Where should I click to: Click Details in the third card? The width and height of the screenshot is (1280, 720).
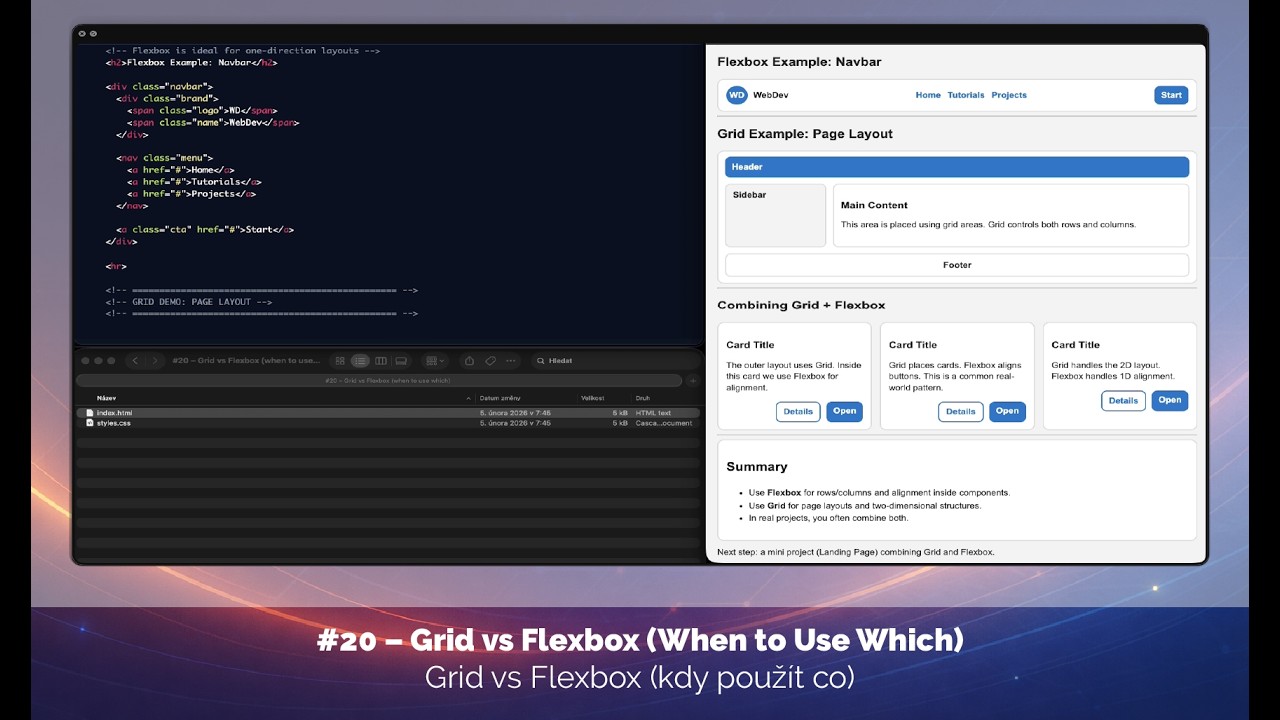pos(1123,400)
